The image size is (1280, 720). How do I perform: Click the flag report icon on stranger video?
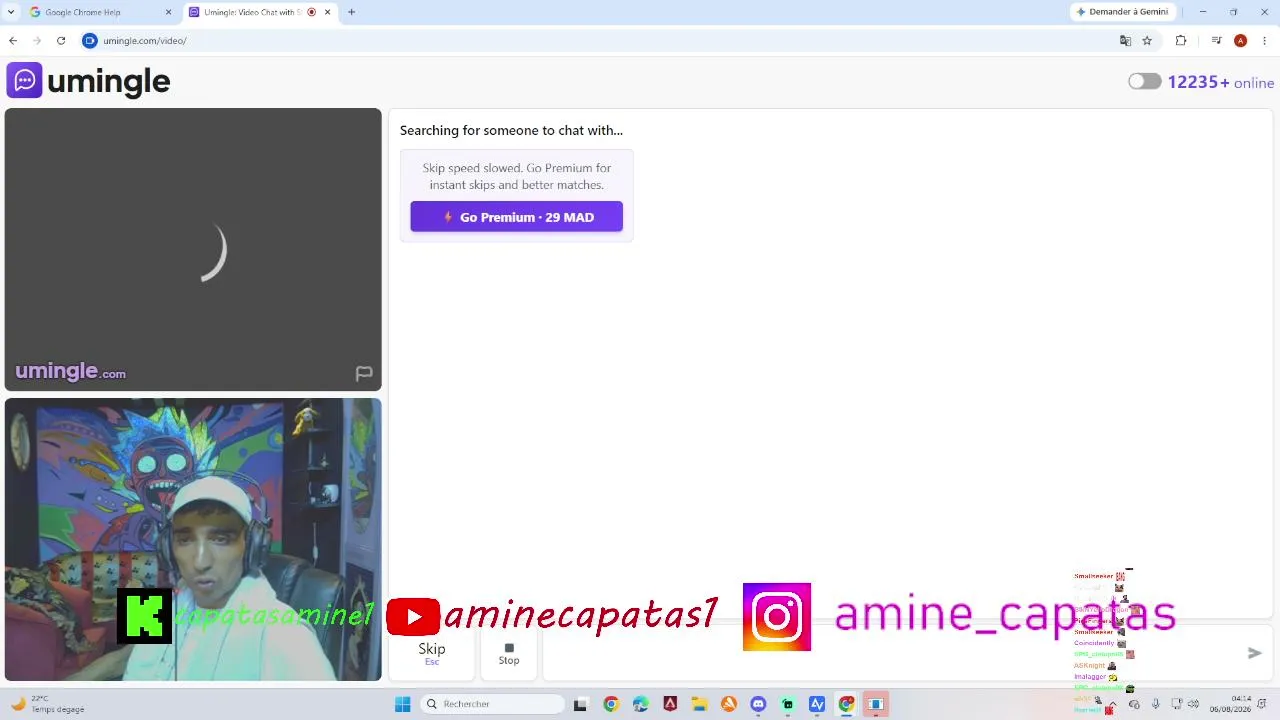tap(364, 374)
